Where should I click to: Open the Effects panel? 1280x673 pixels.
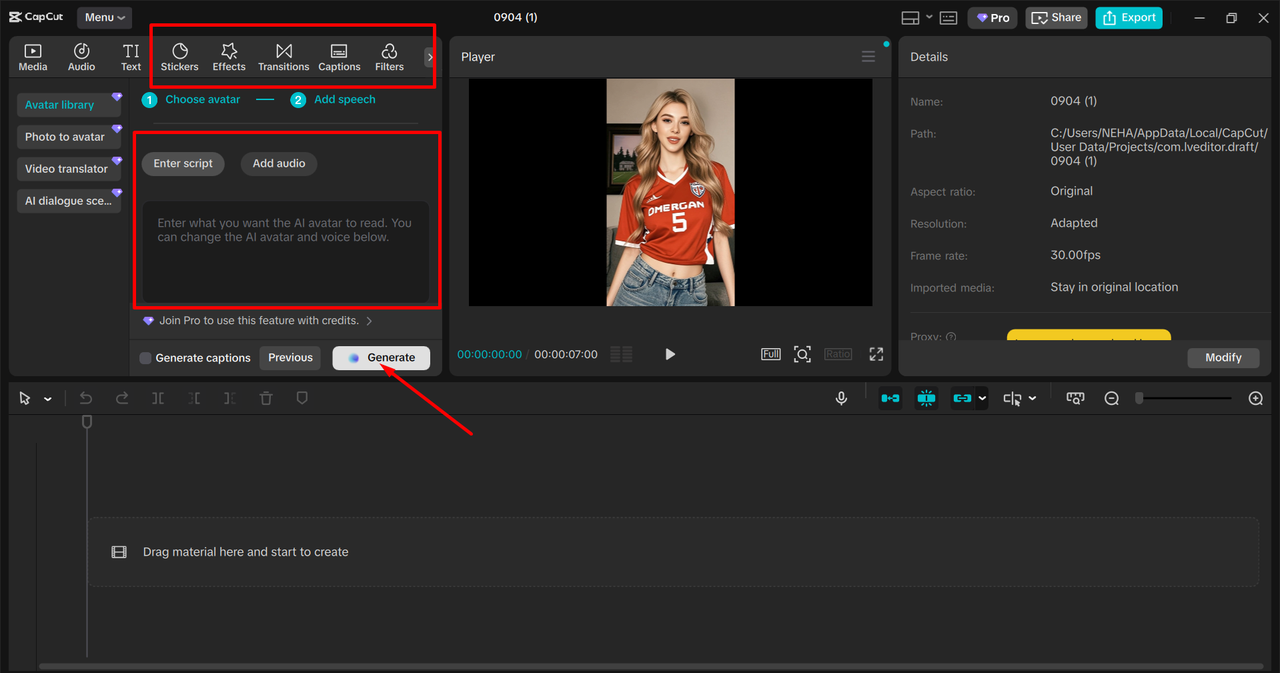click(229, 57)
